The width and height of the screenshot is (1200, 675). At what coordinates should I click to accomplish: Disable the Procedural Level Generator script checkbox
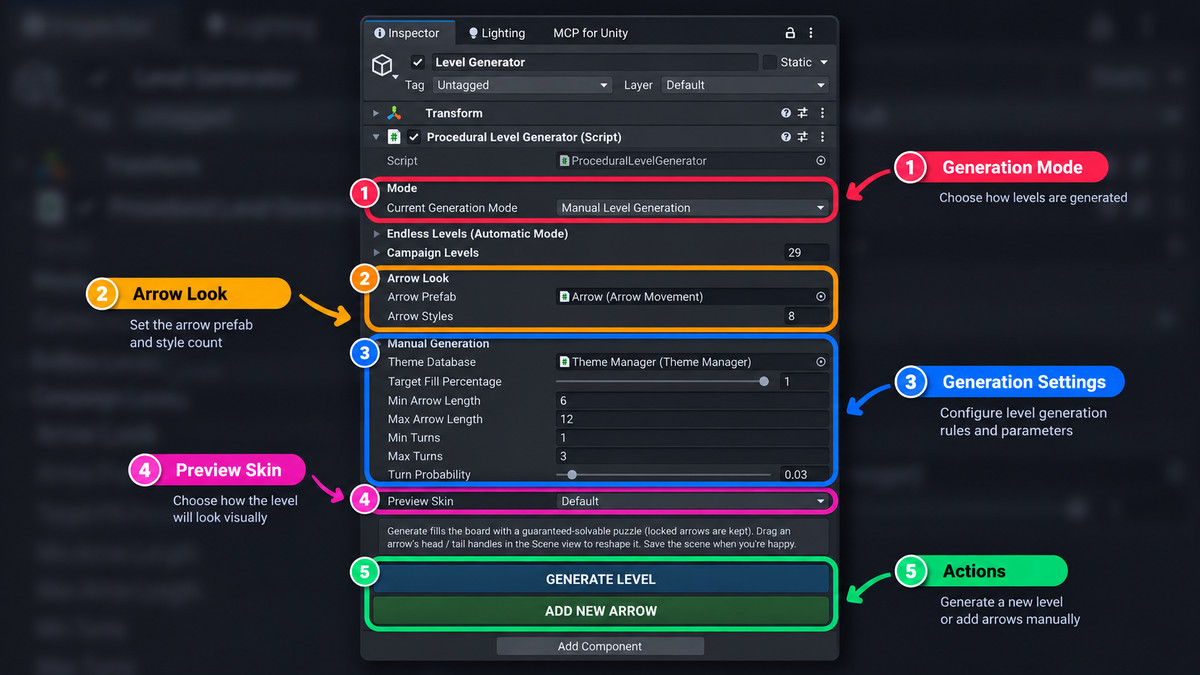414,137
